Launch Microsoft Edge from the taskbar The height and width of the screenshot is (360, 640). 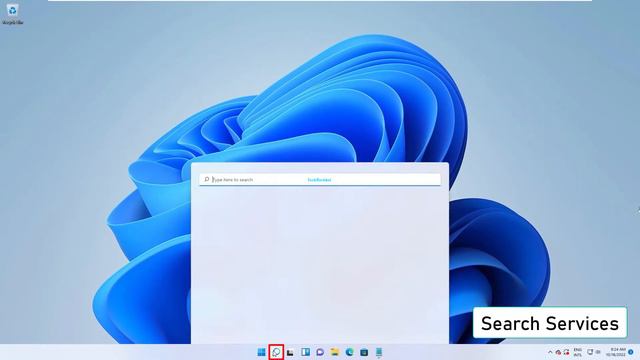pos(349,352)
